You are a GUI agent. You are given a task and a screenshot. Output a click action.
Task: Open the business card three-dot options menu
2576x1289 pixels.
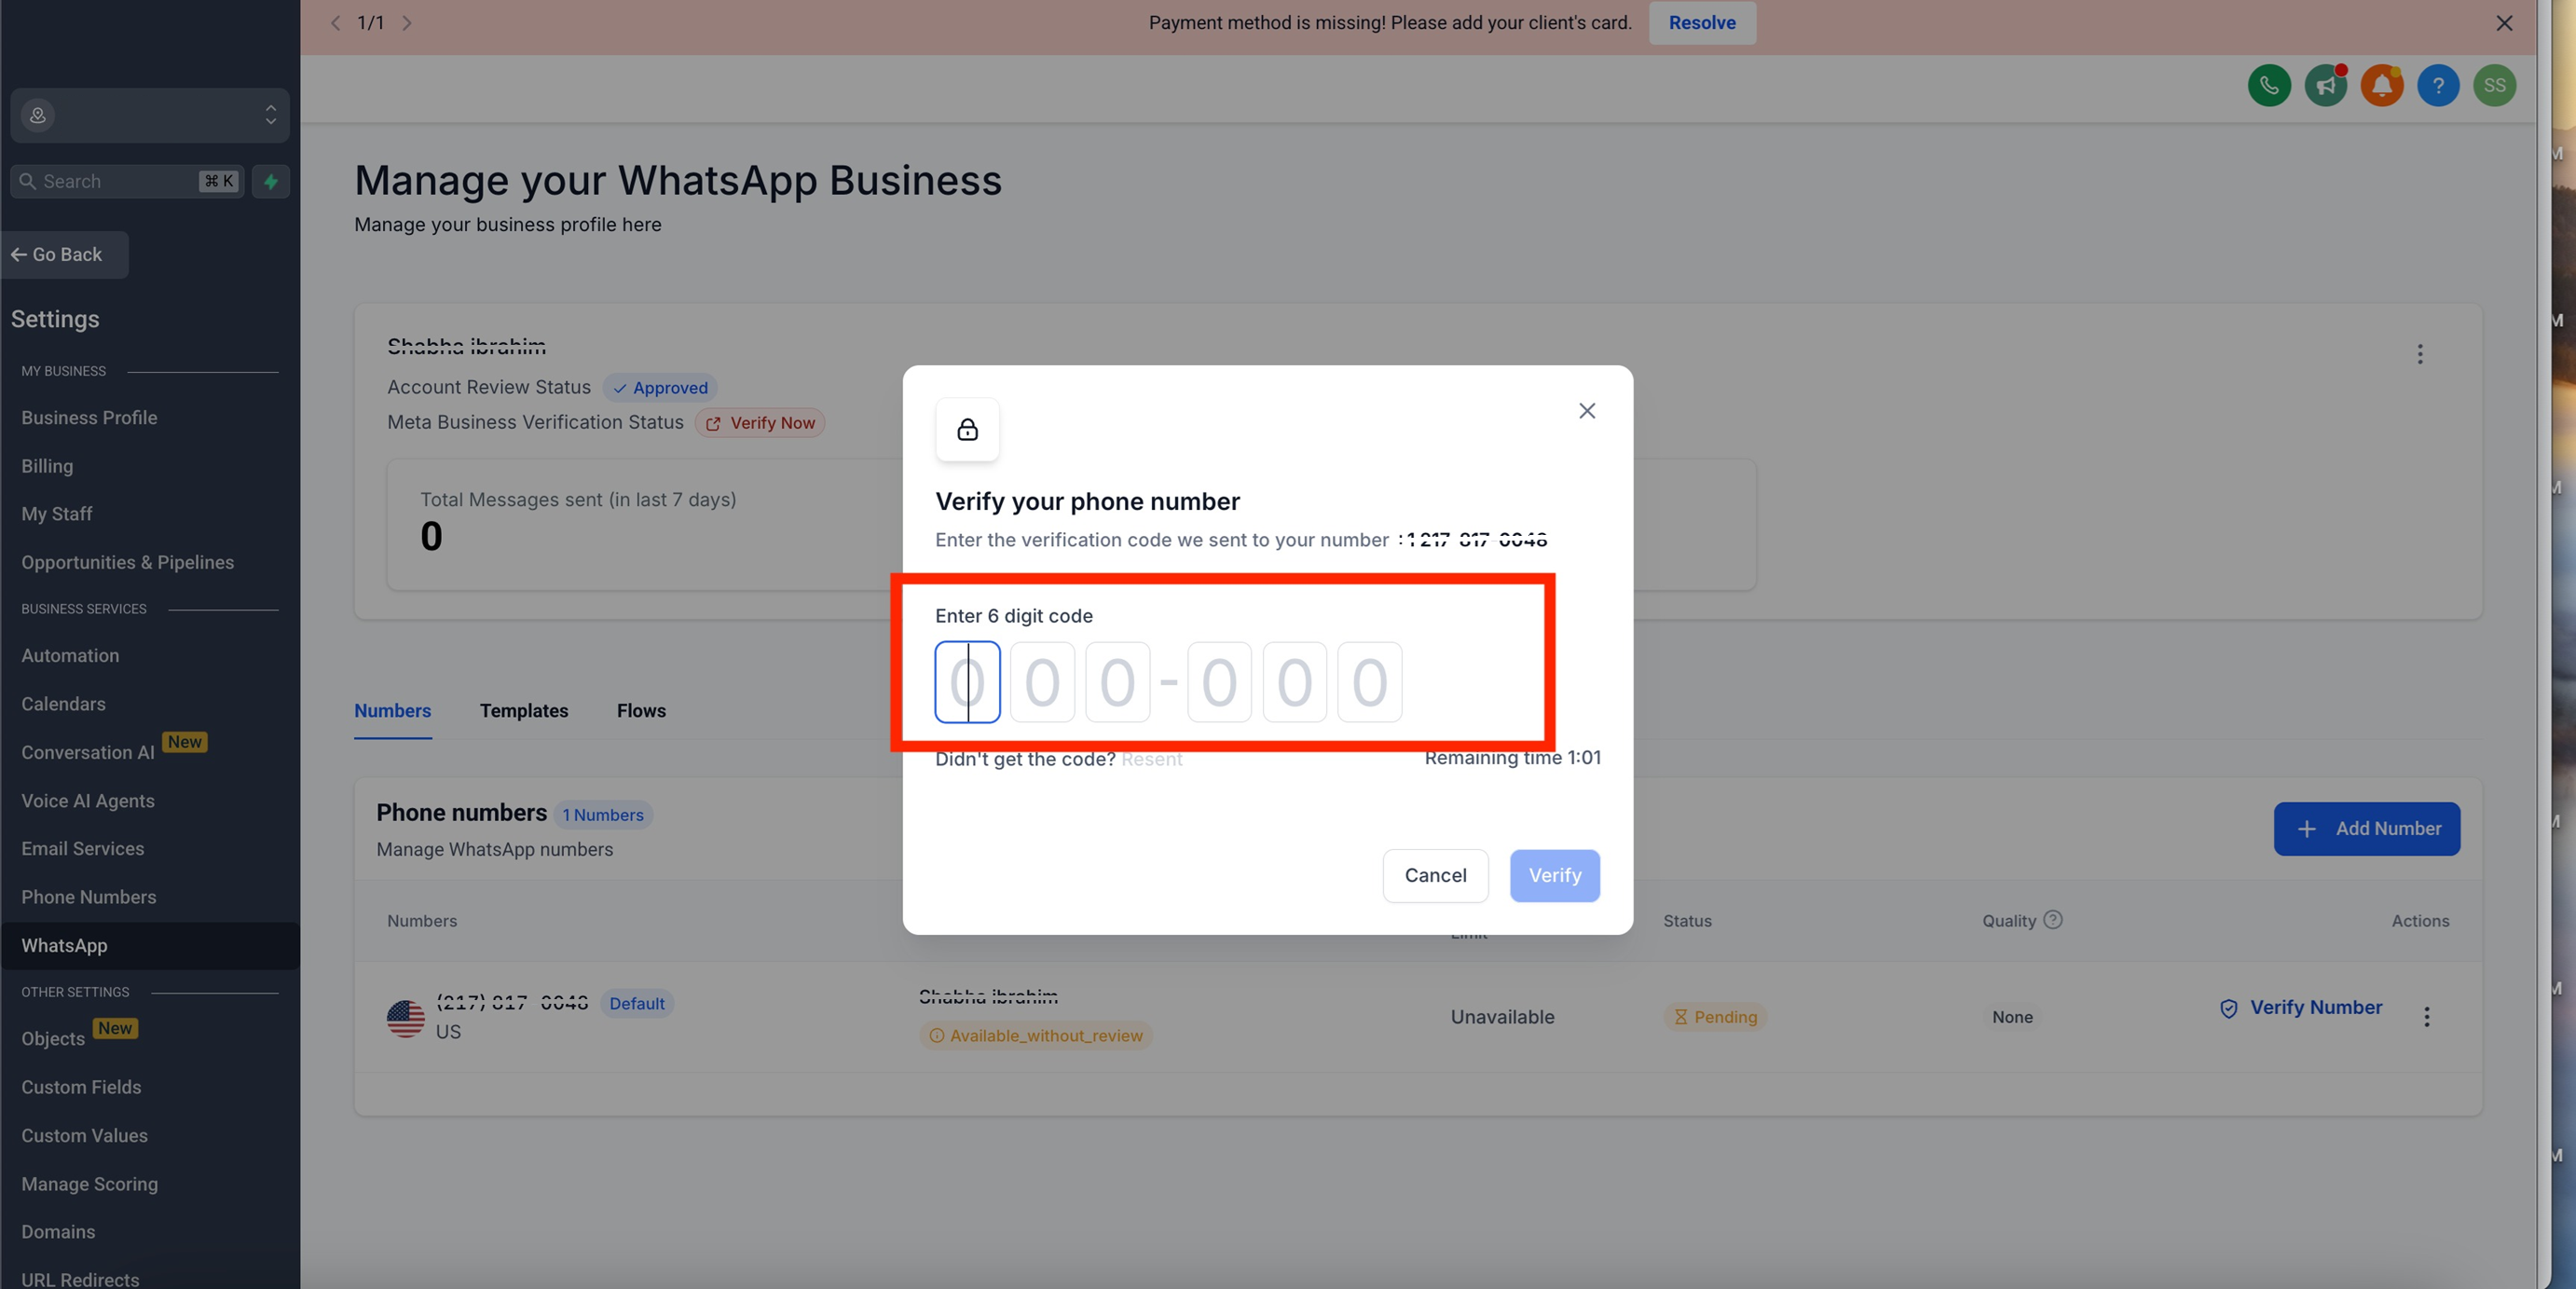(x=2419, y=354)
